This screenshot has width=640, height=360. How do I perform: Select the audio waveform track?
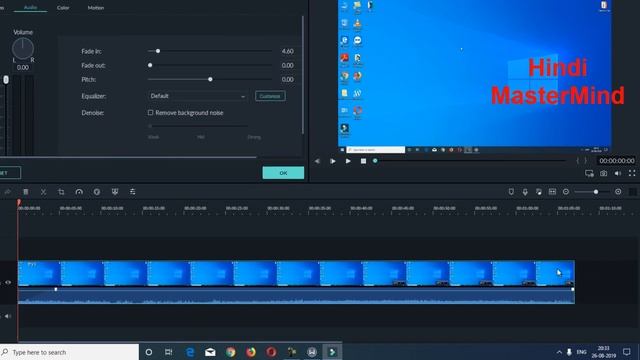pyautogui.click(x=296, y=296)
